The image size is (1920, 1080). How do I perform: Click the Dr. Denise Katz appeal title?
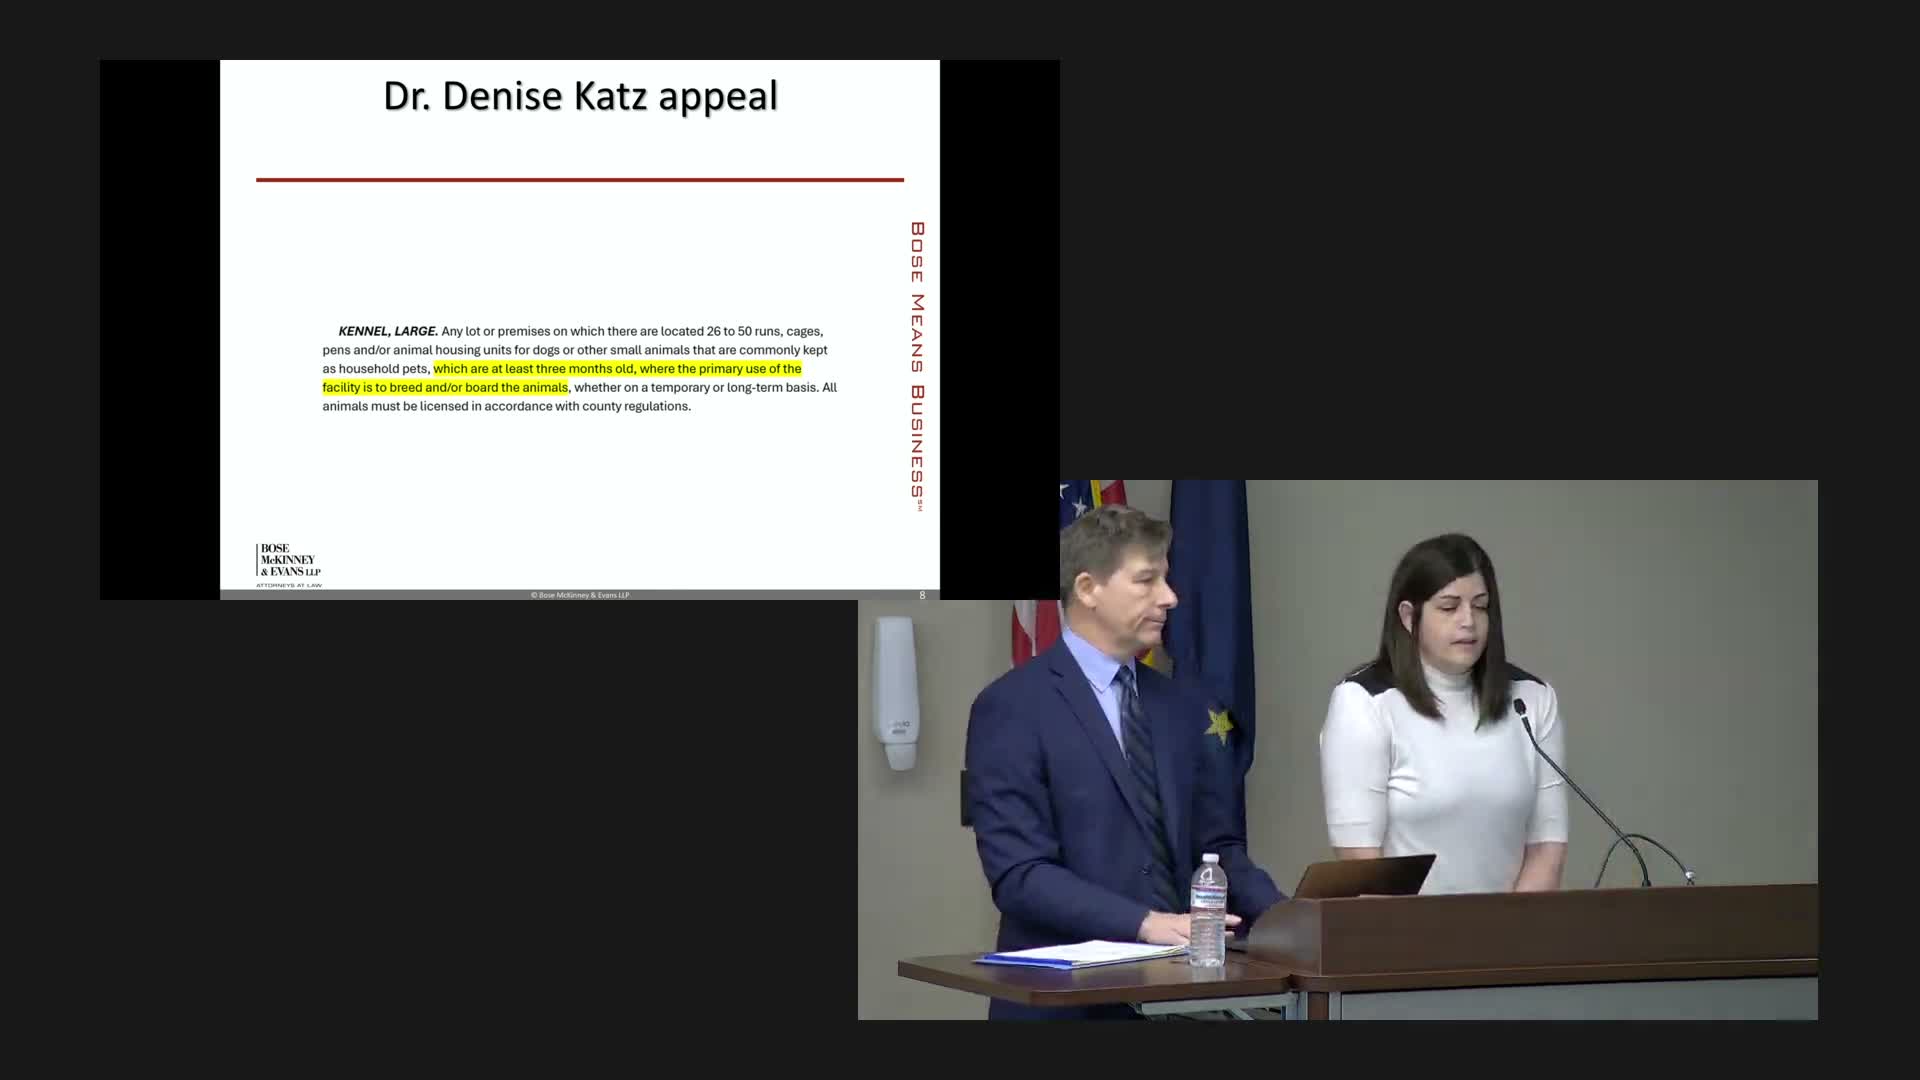(x=580, y=96)
